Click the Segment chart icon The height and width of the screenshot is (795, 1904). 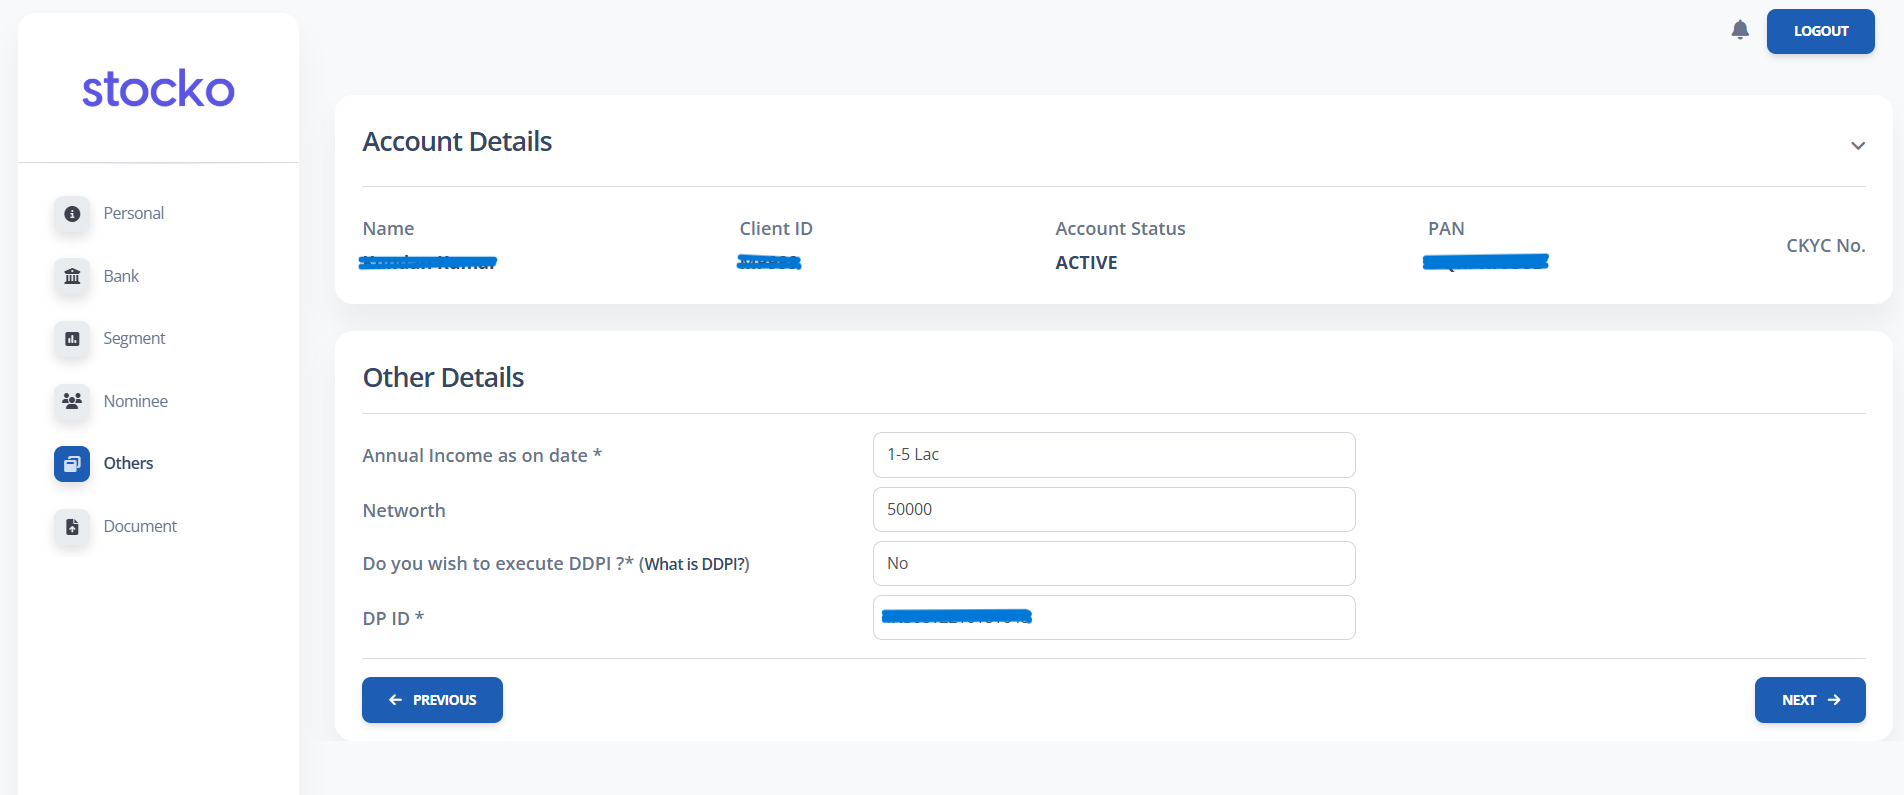tap(72, 339)
